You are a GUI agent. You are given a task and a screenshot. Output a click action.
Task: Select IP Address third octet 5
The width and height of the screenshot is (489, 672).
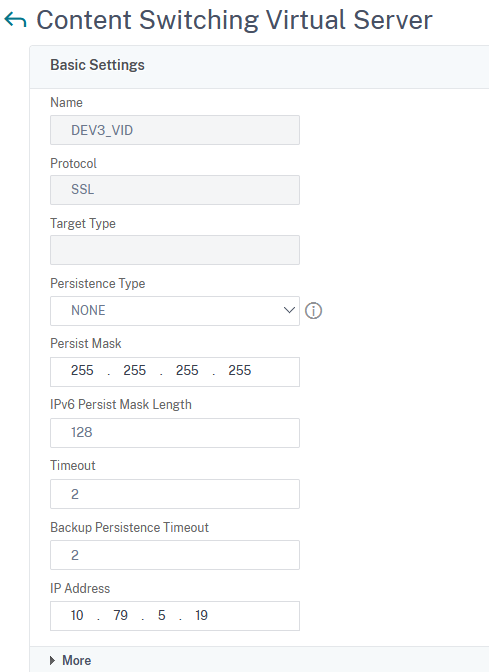162,616
